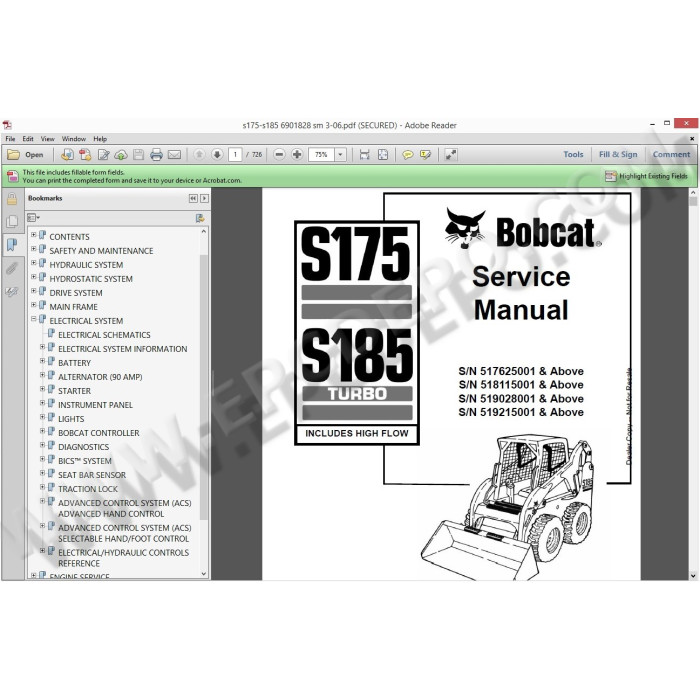Viewport: 700px width, 700px height.
Task: Click the zoom percentage field showing 75%
Action: click(321, 154)
